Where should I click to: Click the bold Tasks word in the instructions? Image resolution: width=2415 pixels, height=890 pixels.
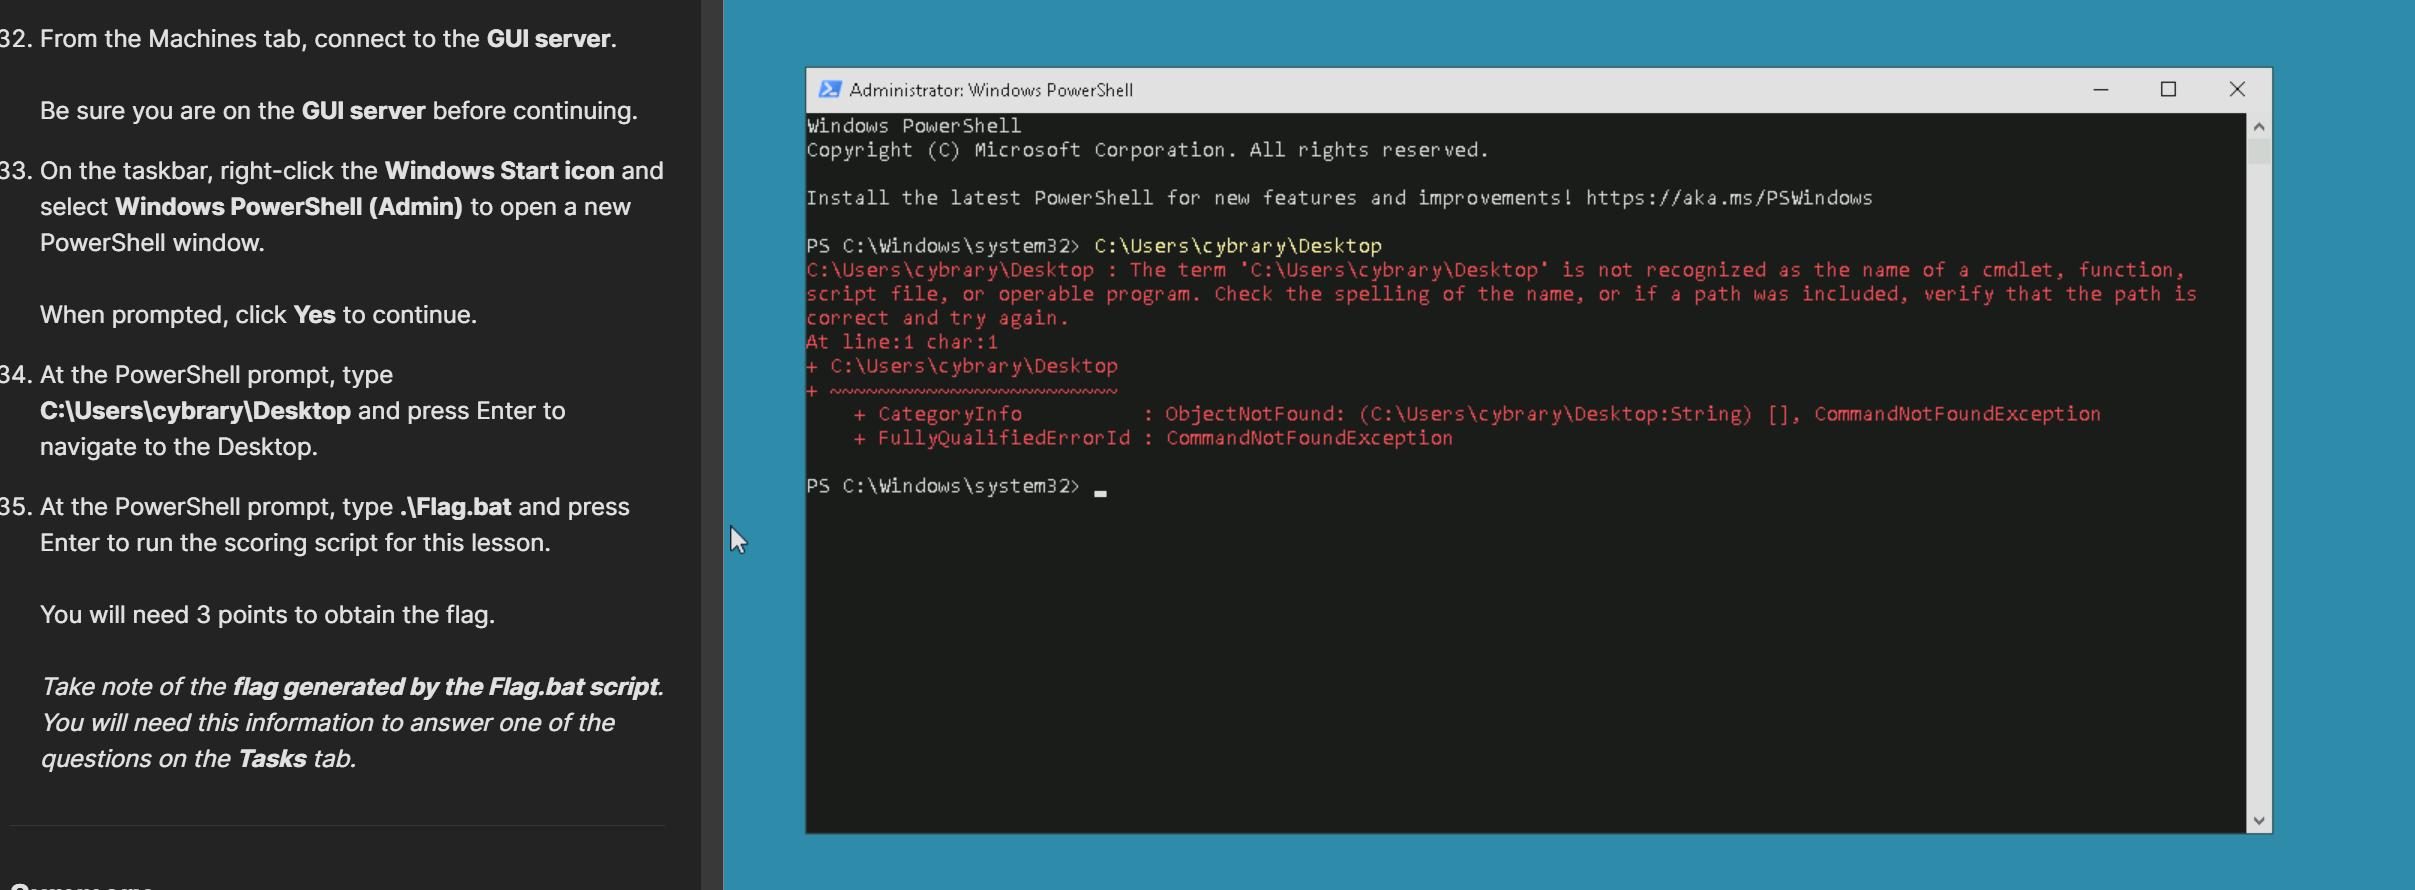coord(272,759)
